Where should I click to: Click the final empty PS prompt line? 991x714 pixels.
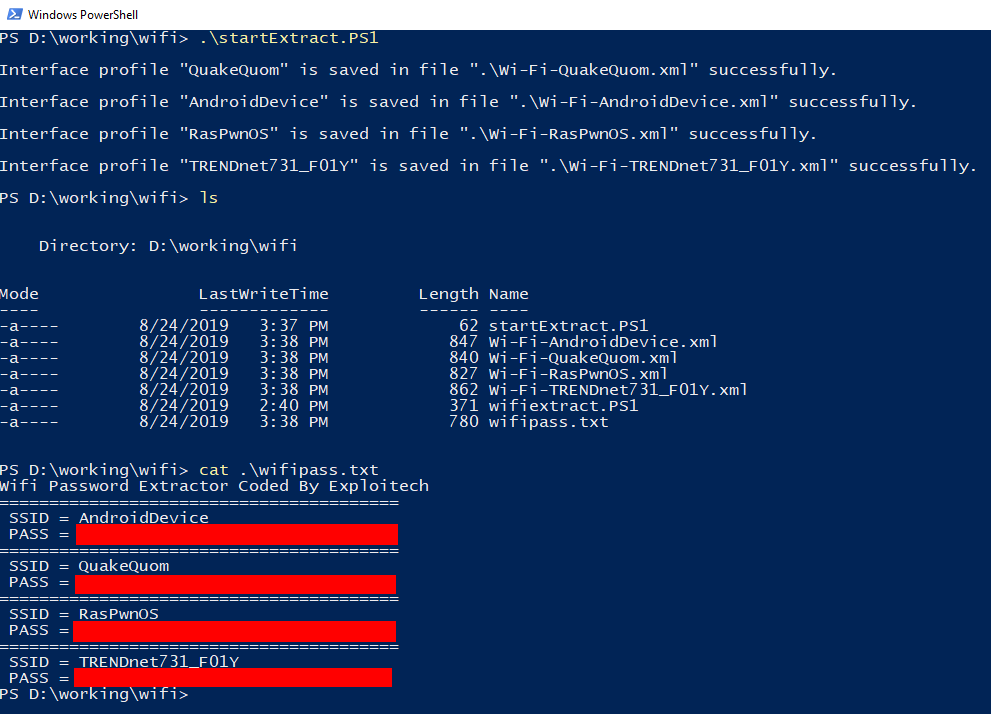click(94, 694)
